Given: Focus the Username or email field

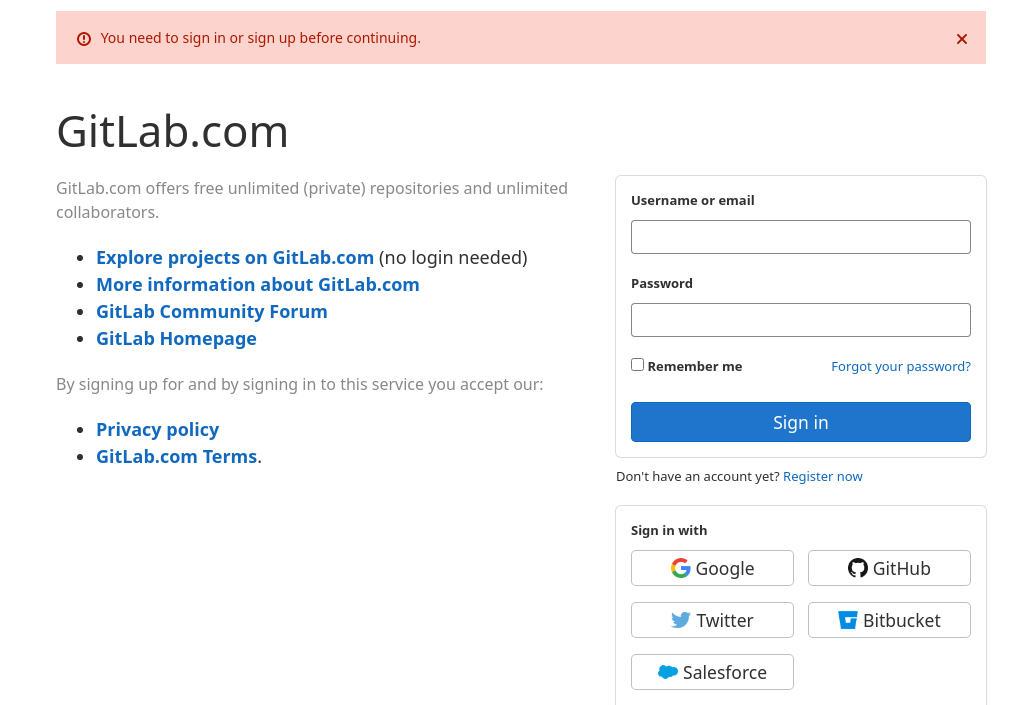Looking at the screenshot, I should pyautogui.click(x=801, y=237).
